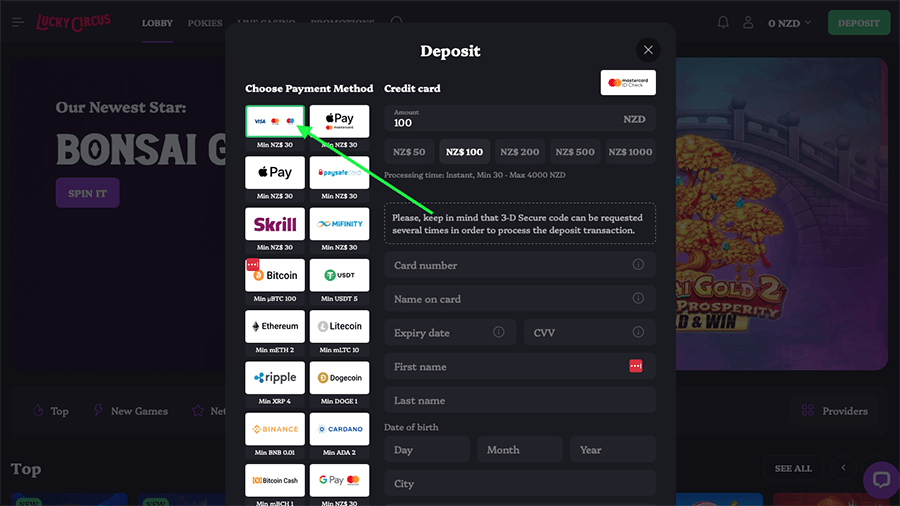Select the Top games category

coord(51,411)
